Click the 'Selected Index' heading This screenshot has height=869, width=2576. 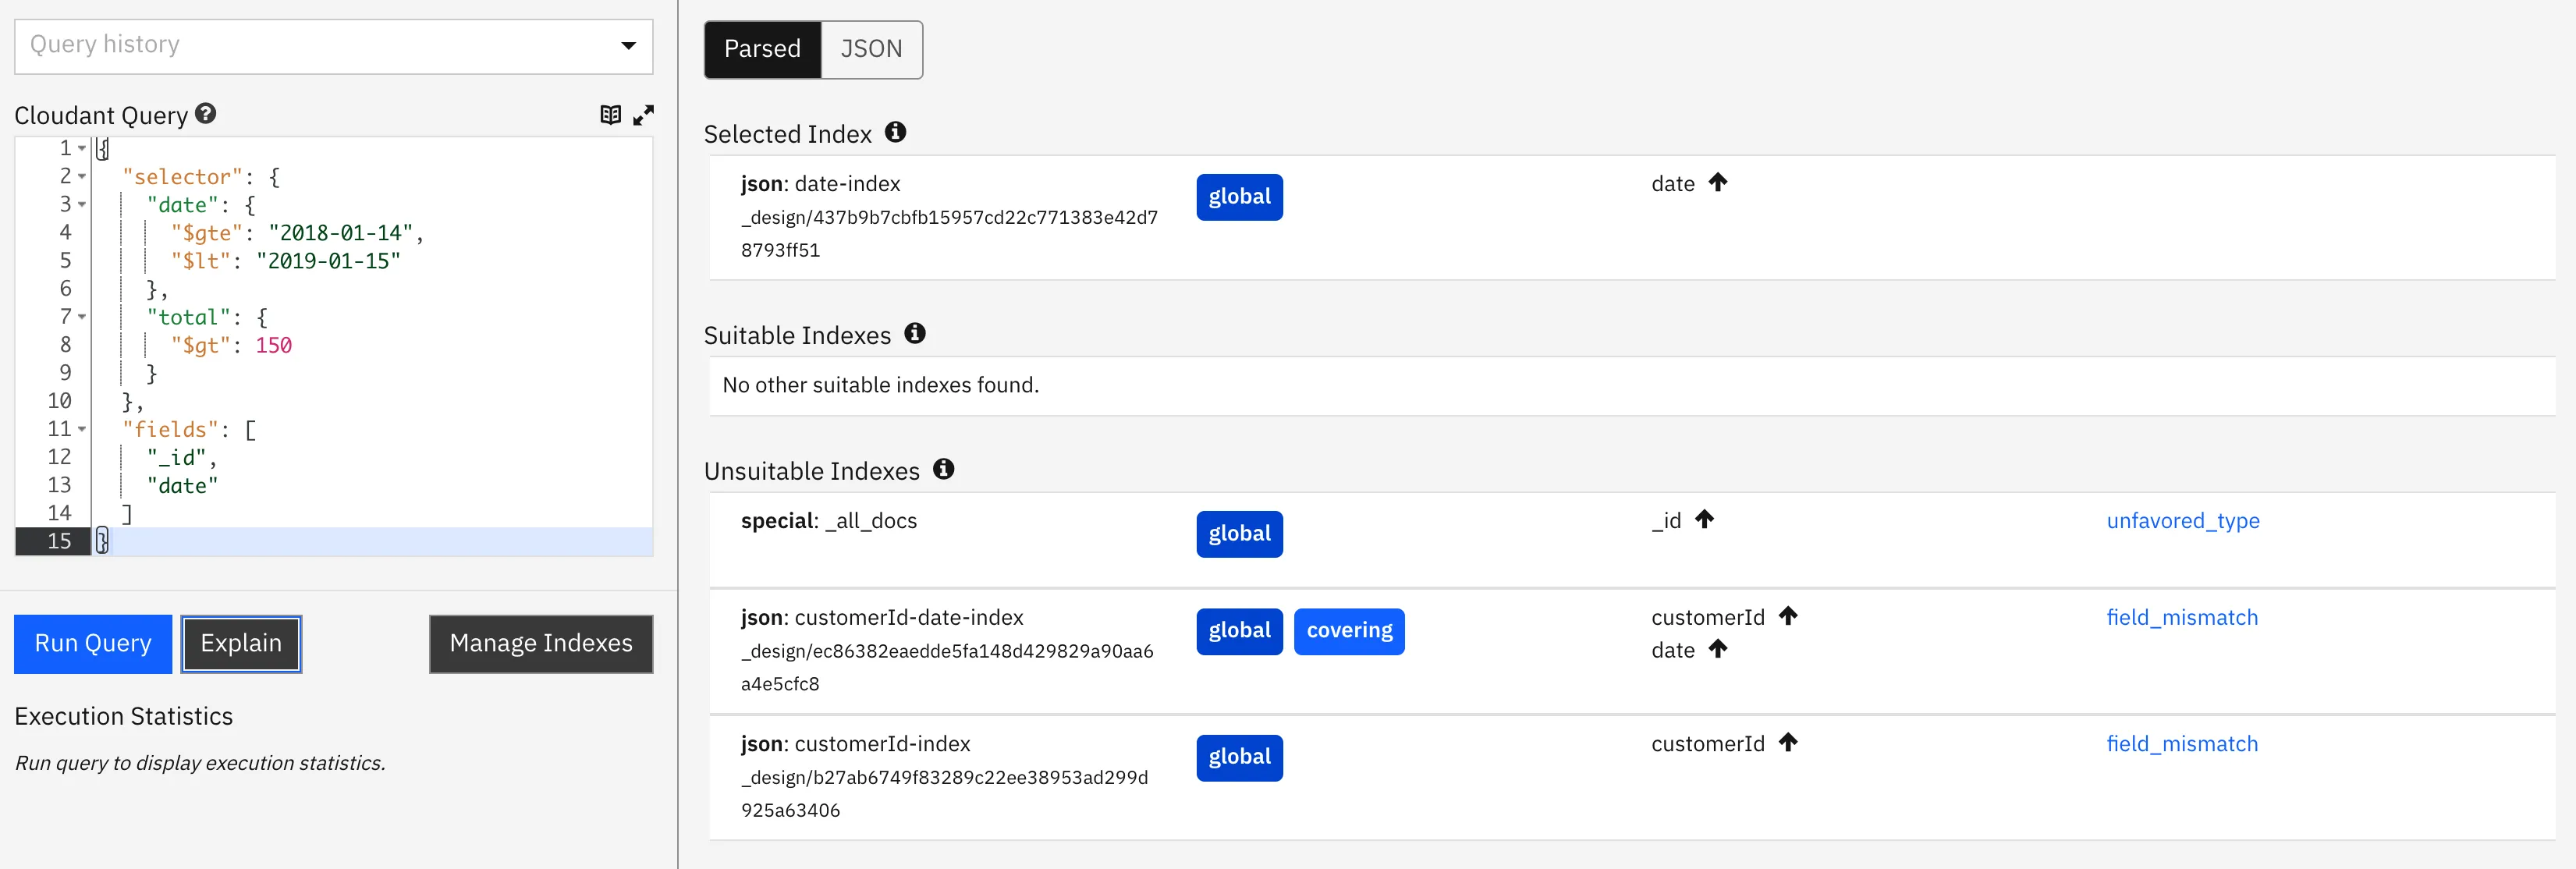(x=787, y=134)
